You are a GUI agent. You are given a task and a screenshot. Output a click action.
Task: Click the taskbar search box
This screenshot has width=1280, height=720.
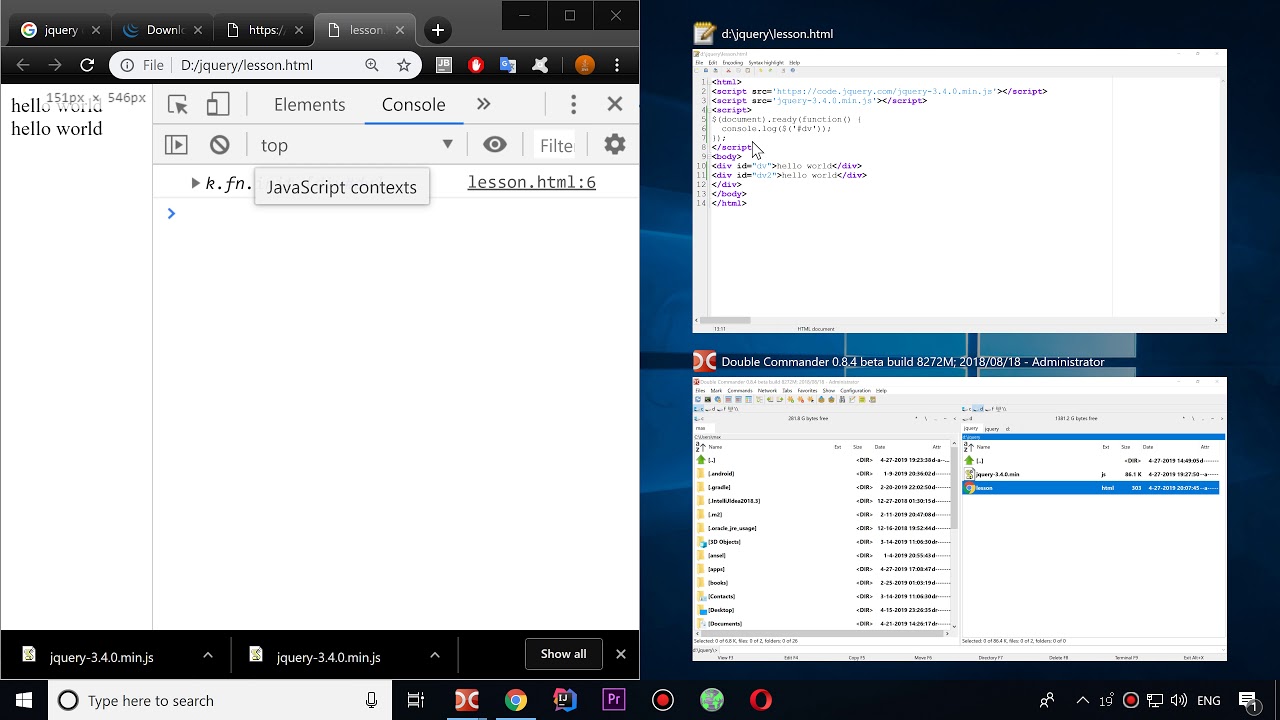click(x=220, y=700)
